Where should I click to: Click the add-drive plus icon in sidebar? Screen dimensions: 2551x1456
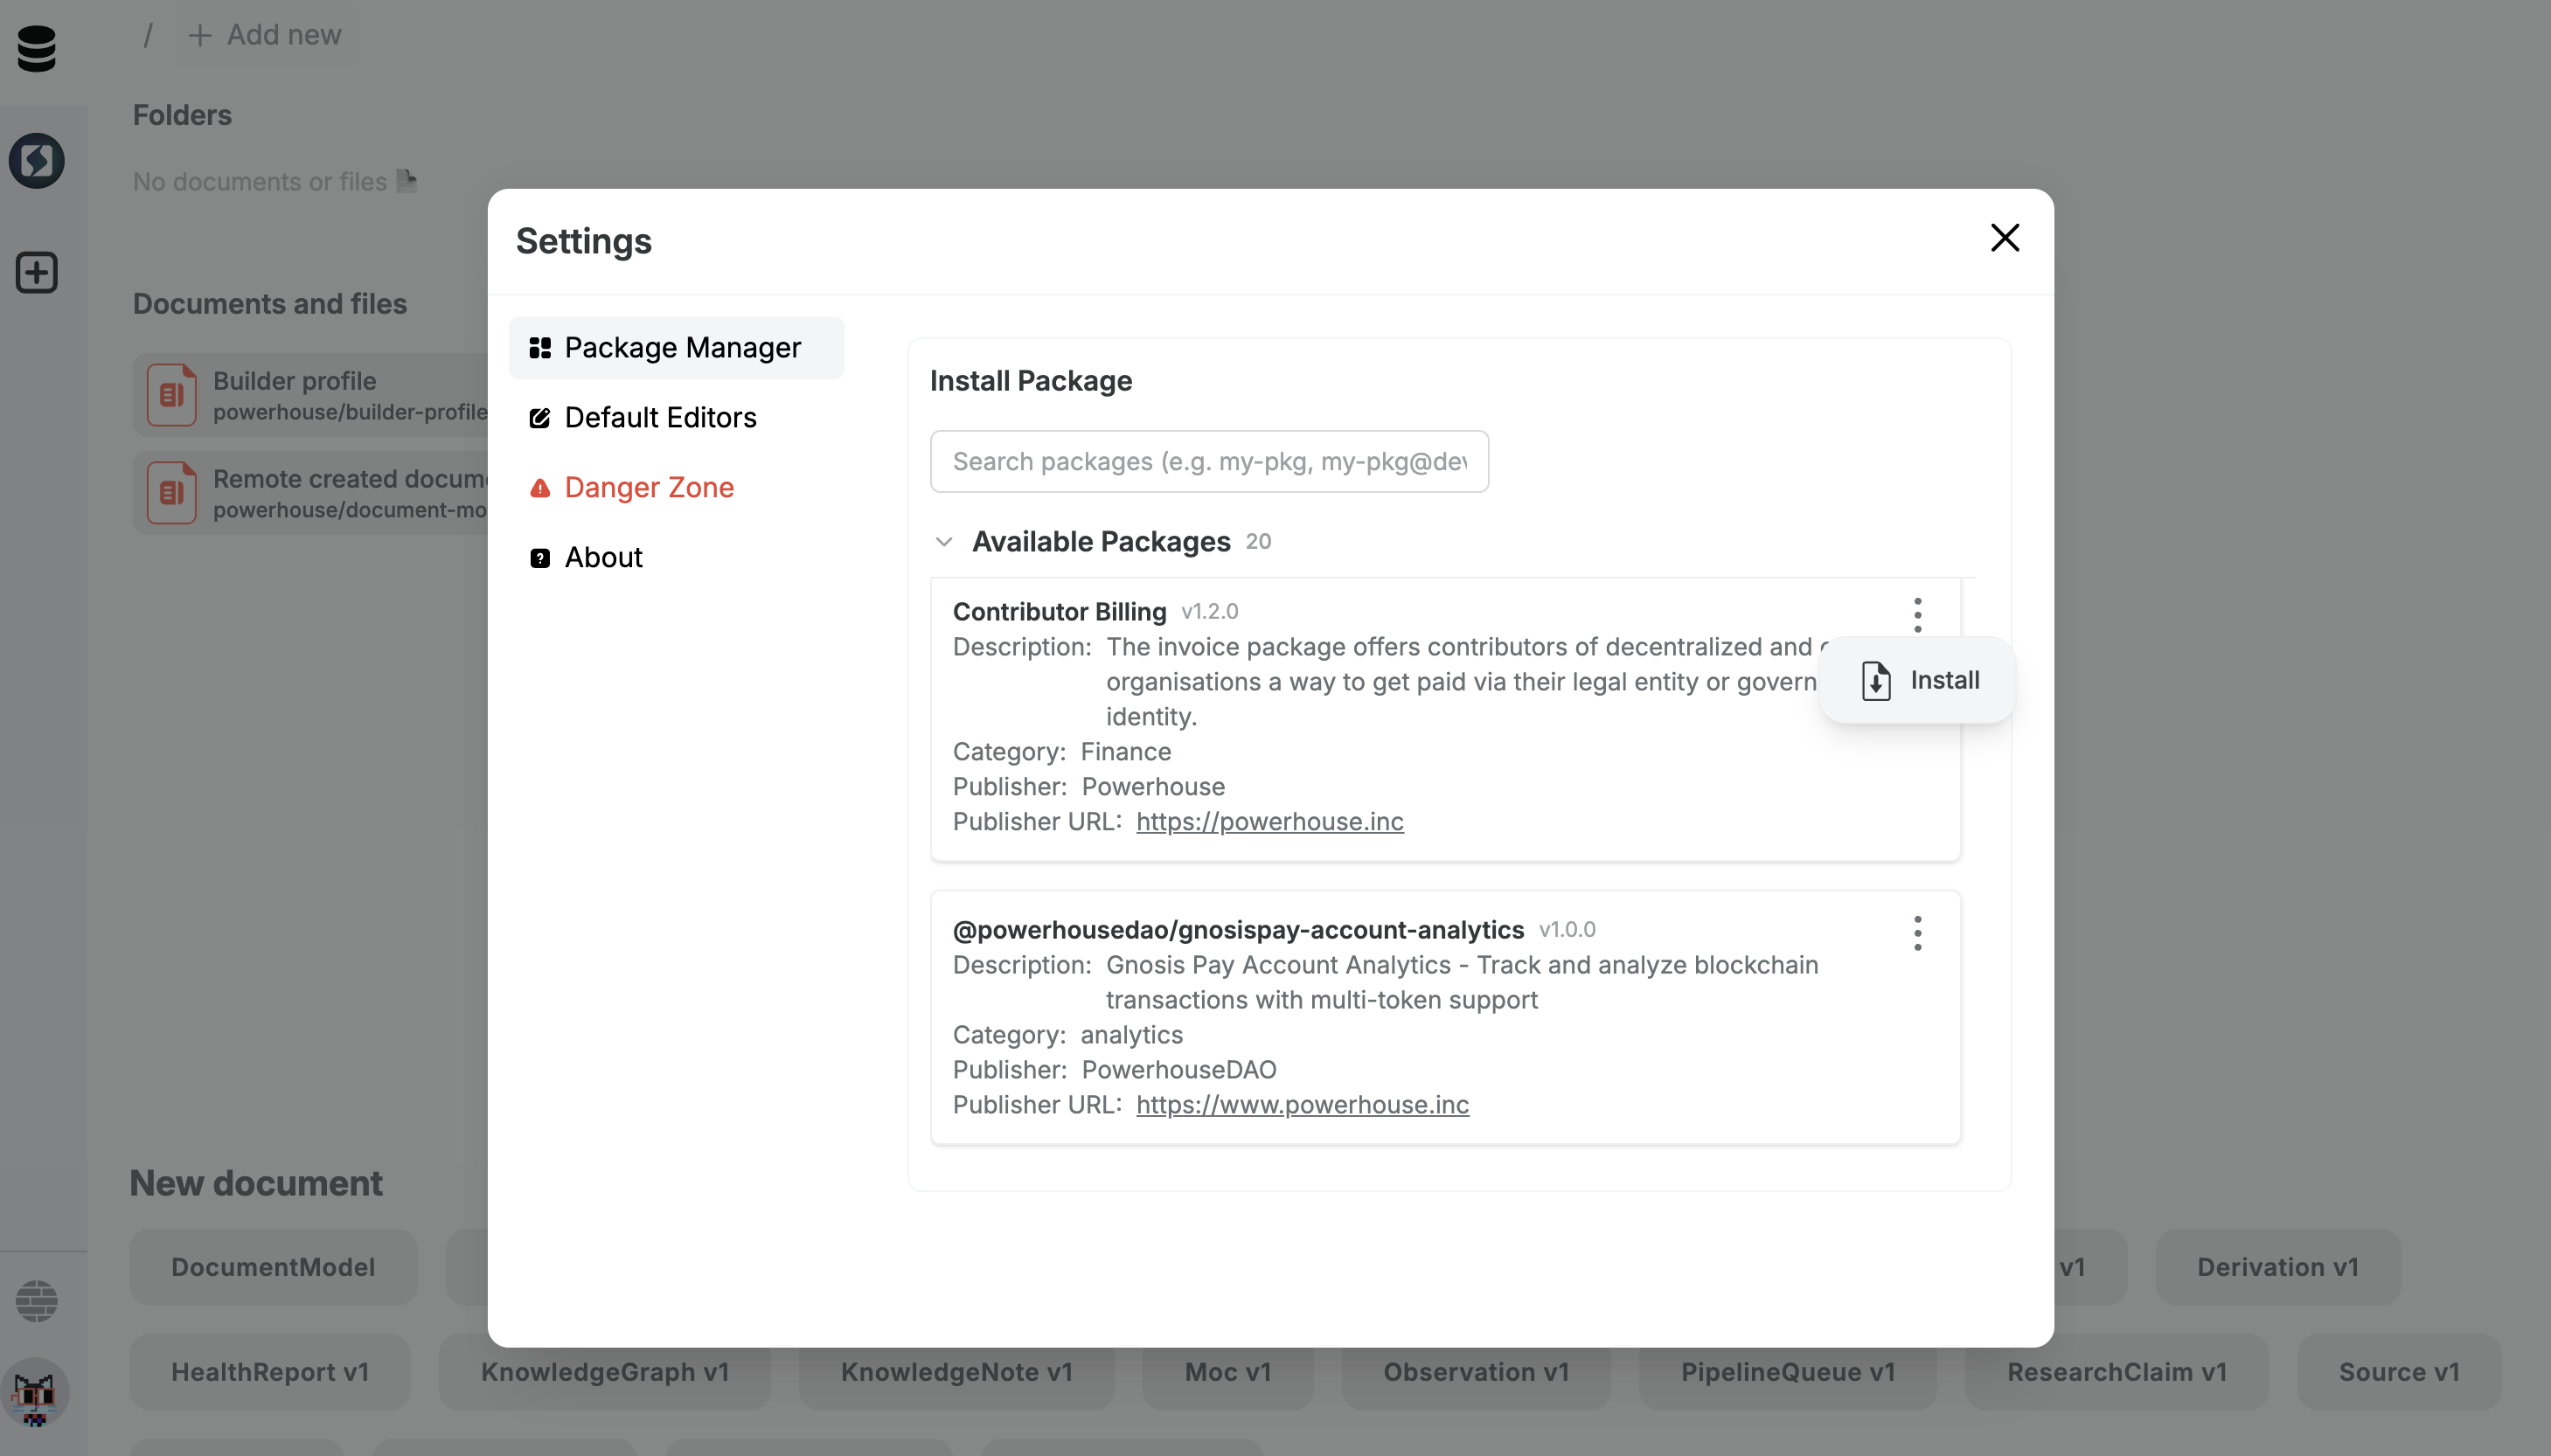pos(37,273)
